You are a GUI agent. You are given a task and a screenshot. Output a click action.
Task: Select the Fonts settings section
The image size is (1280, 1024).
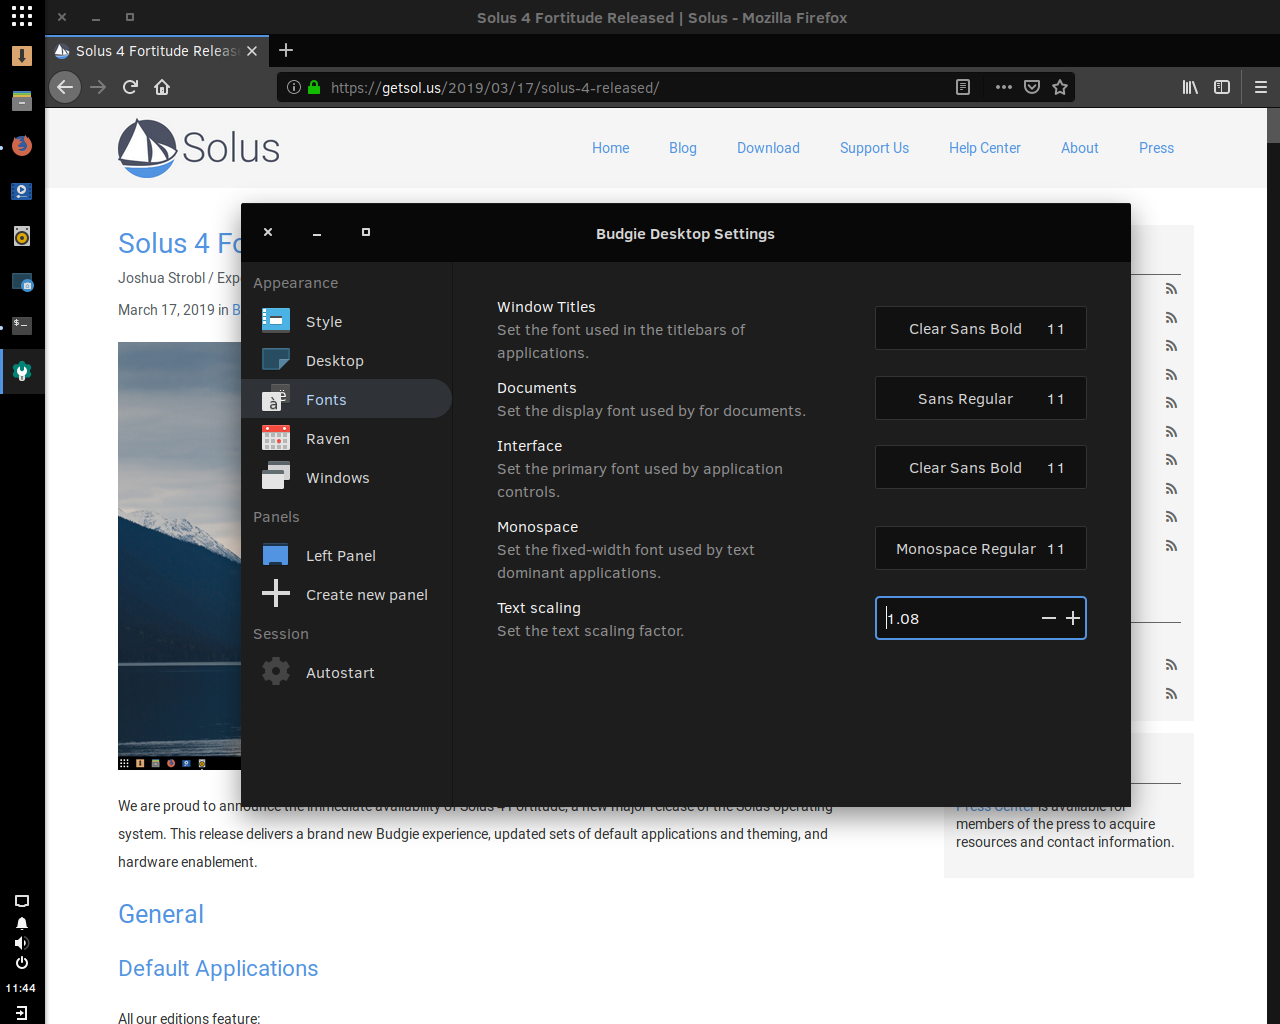click(326, 399)
